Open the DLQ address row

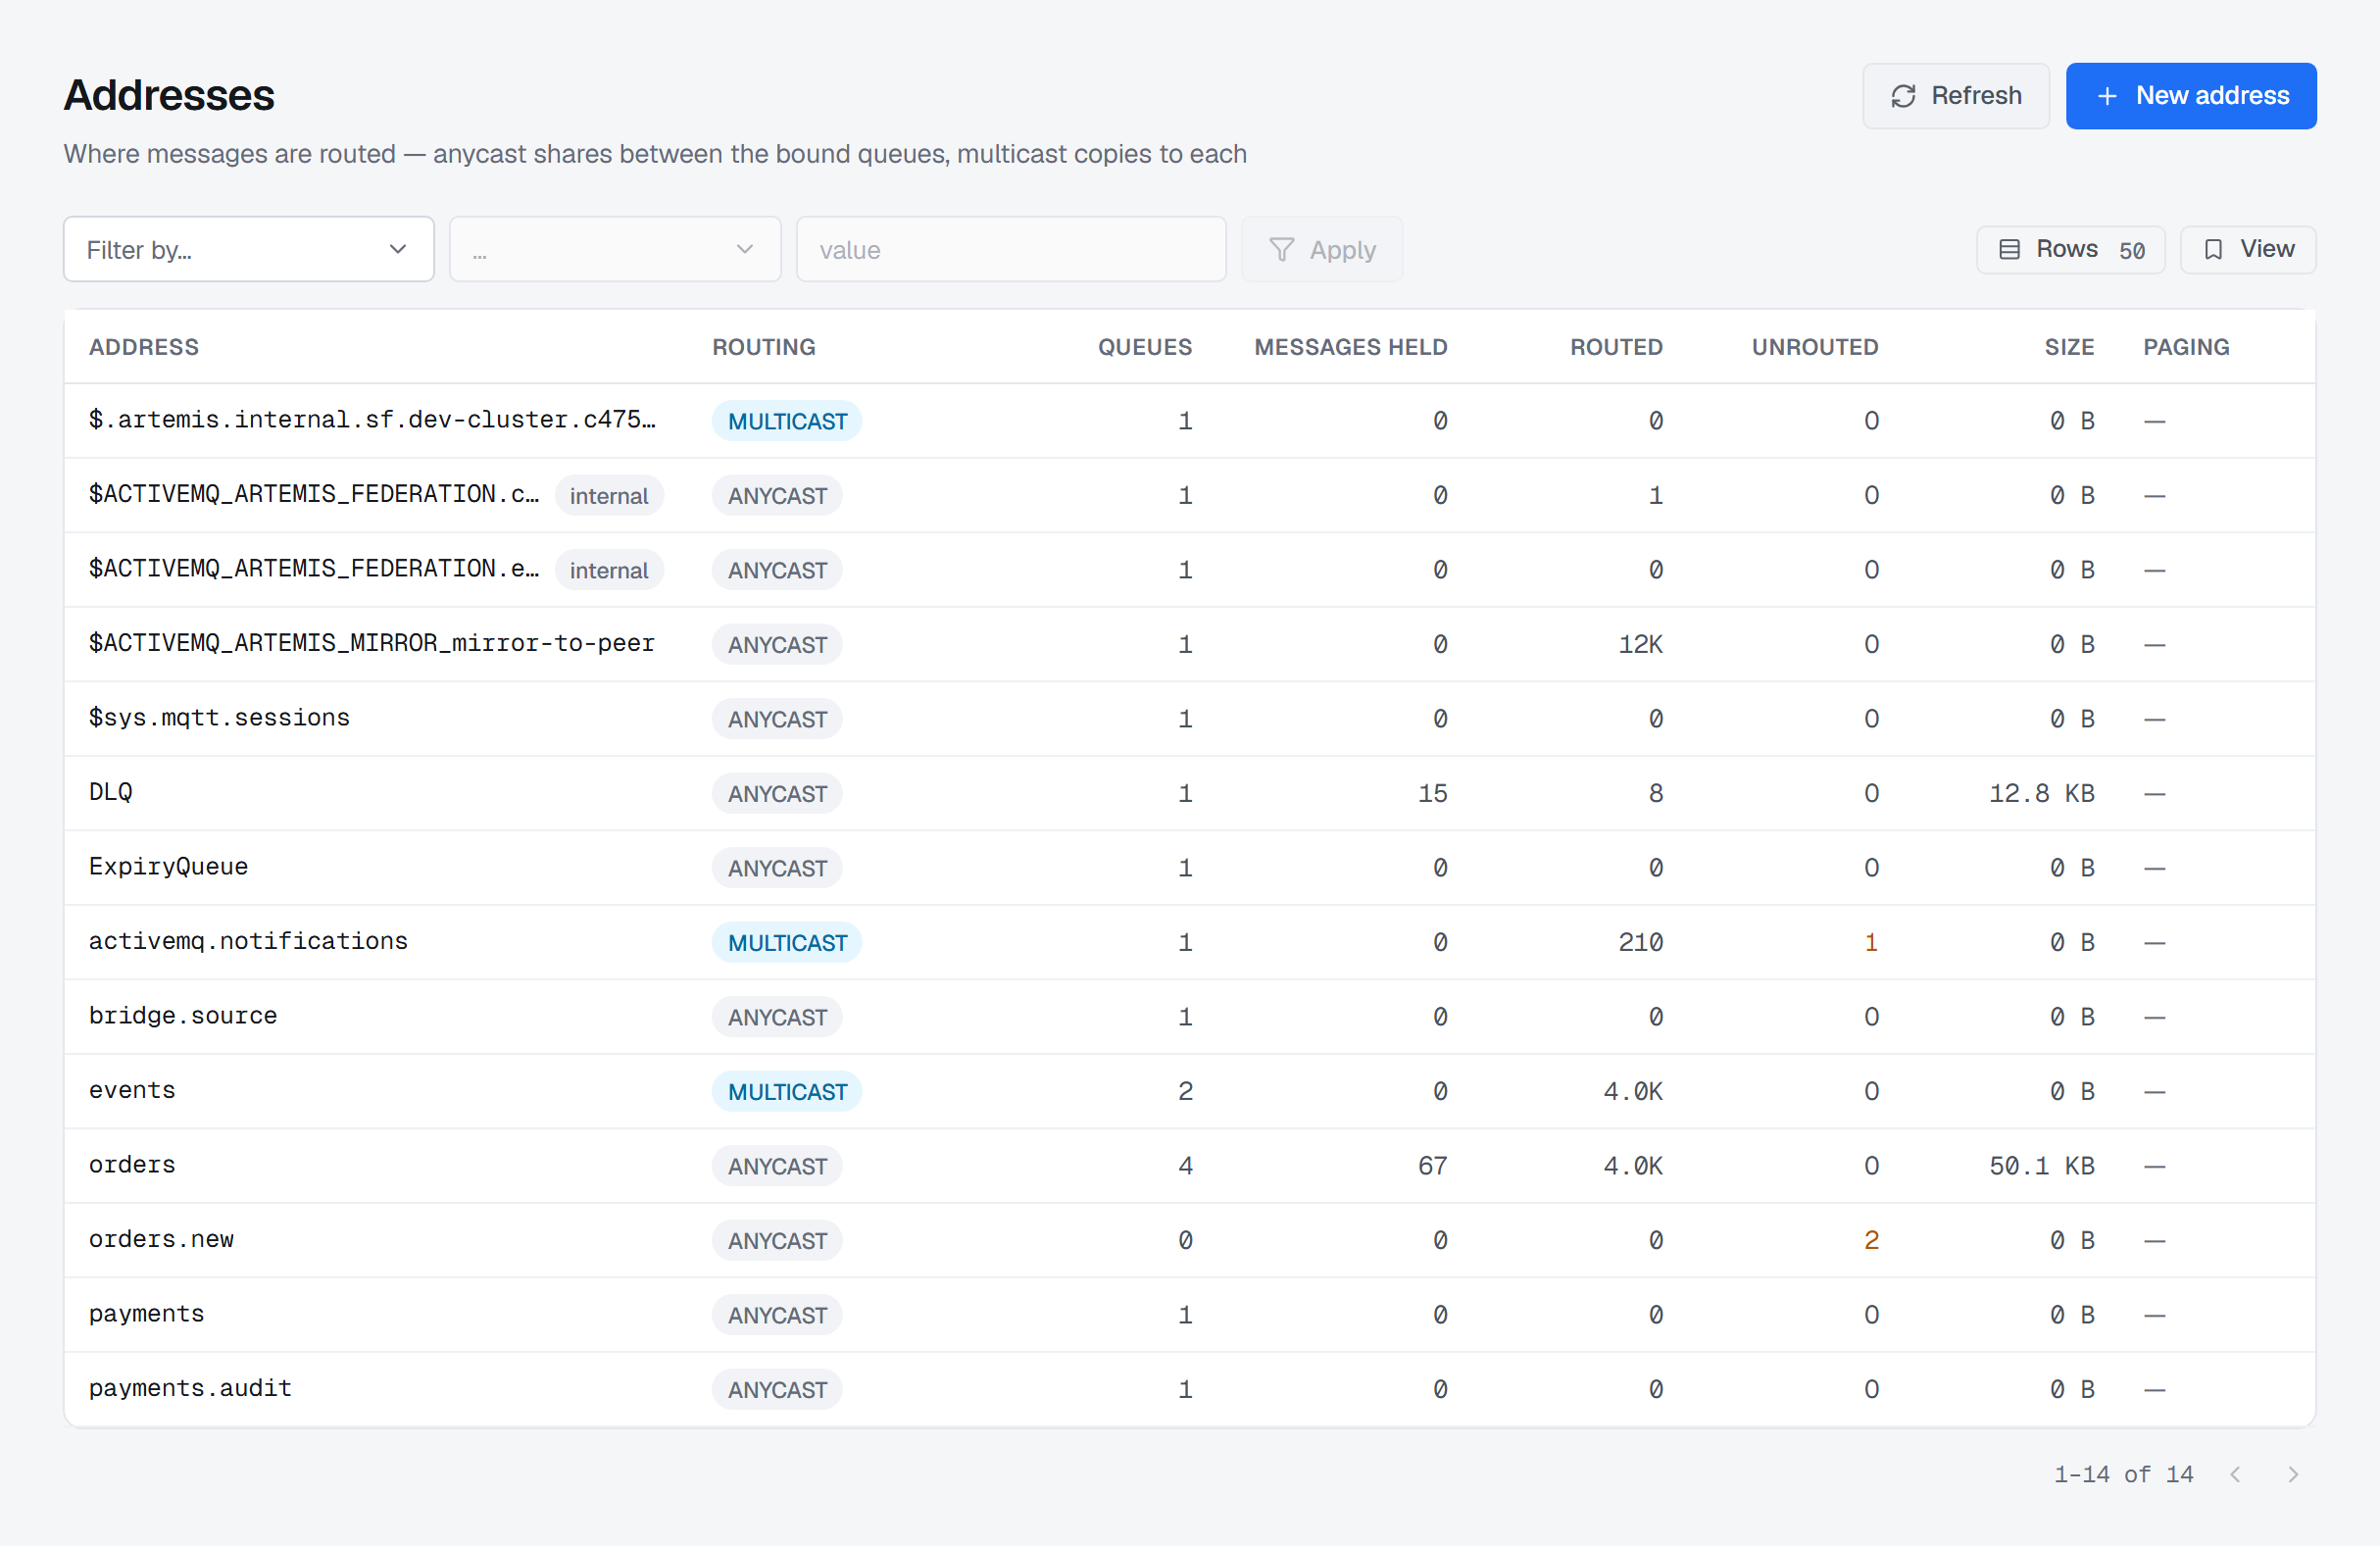[1189, 794]
